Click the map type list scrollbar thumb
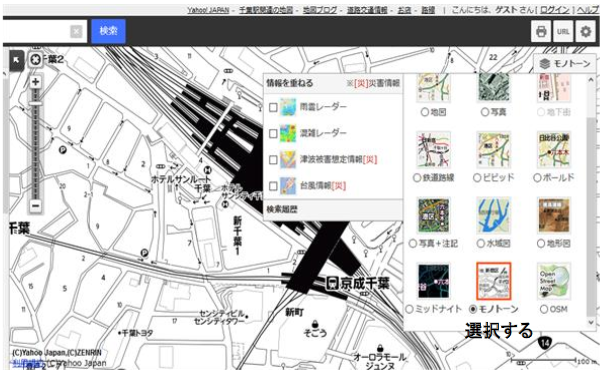This screenshot has height=377, width=604. coord(591,216)
